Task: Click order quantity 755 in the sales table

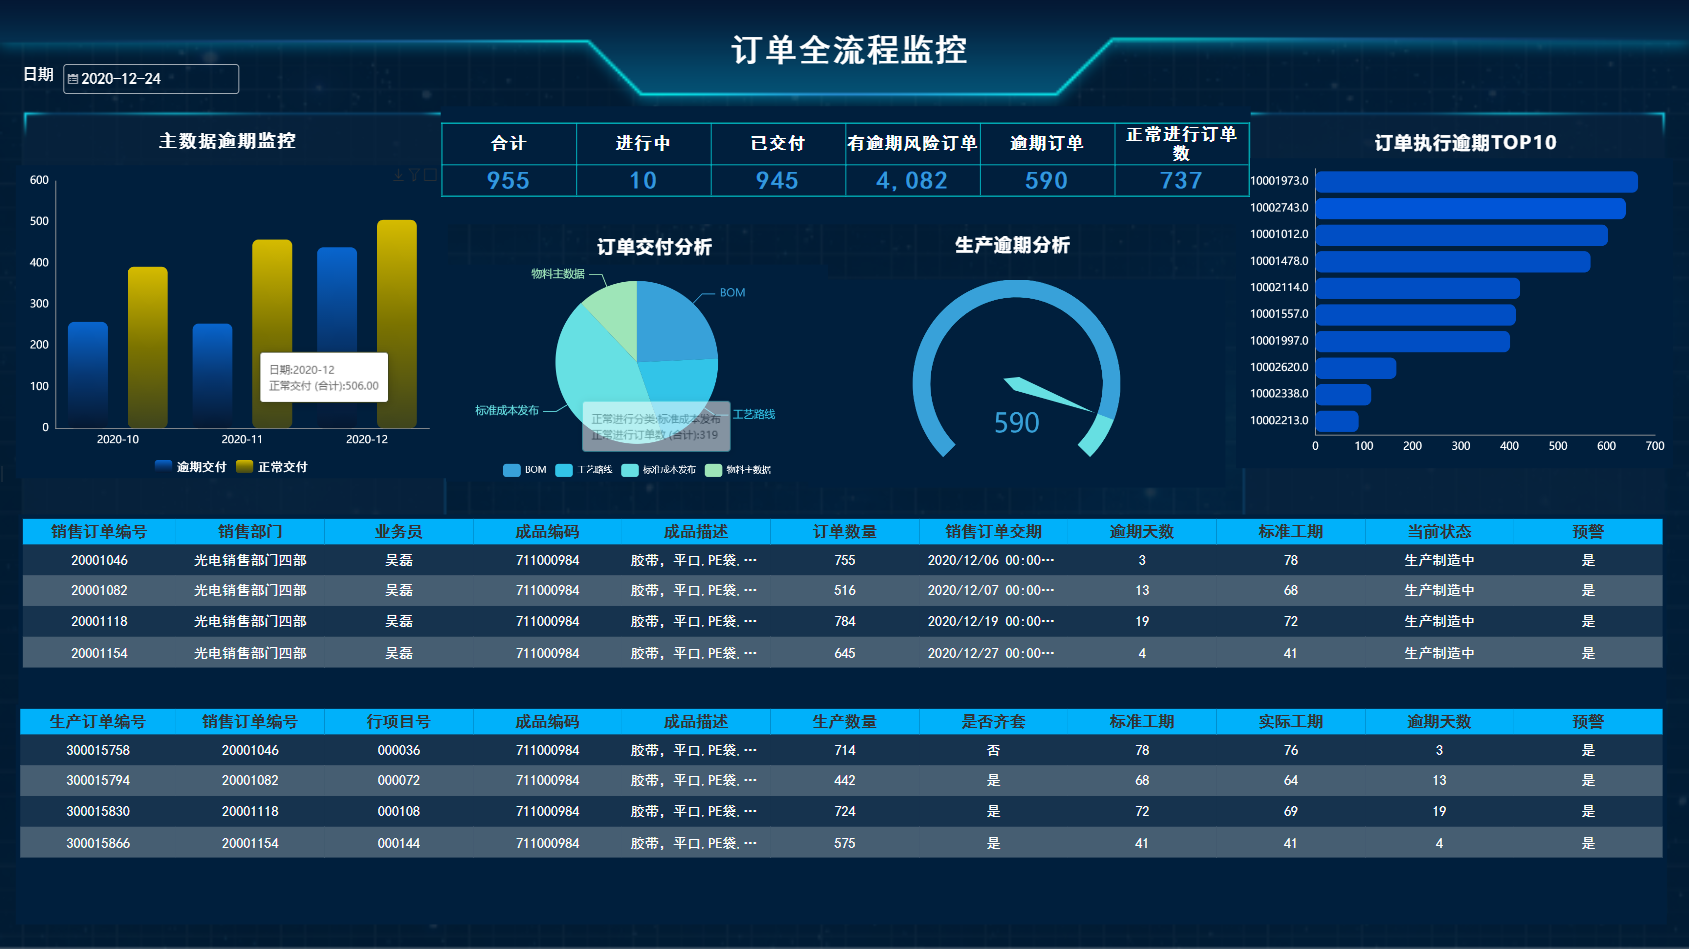Action: tap(845, 561)
